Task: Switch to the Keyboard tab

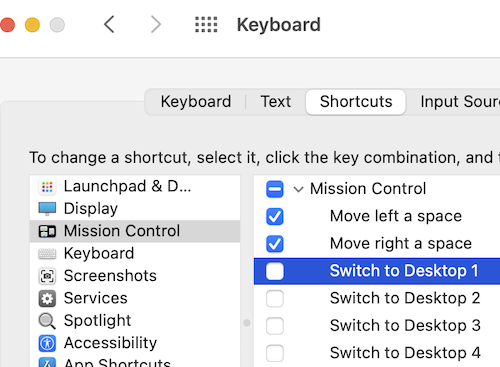Action: (196, 102)
